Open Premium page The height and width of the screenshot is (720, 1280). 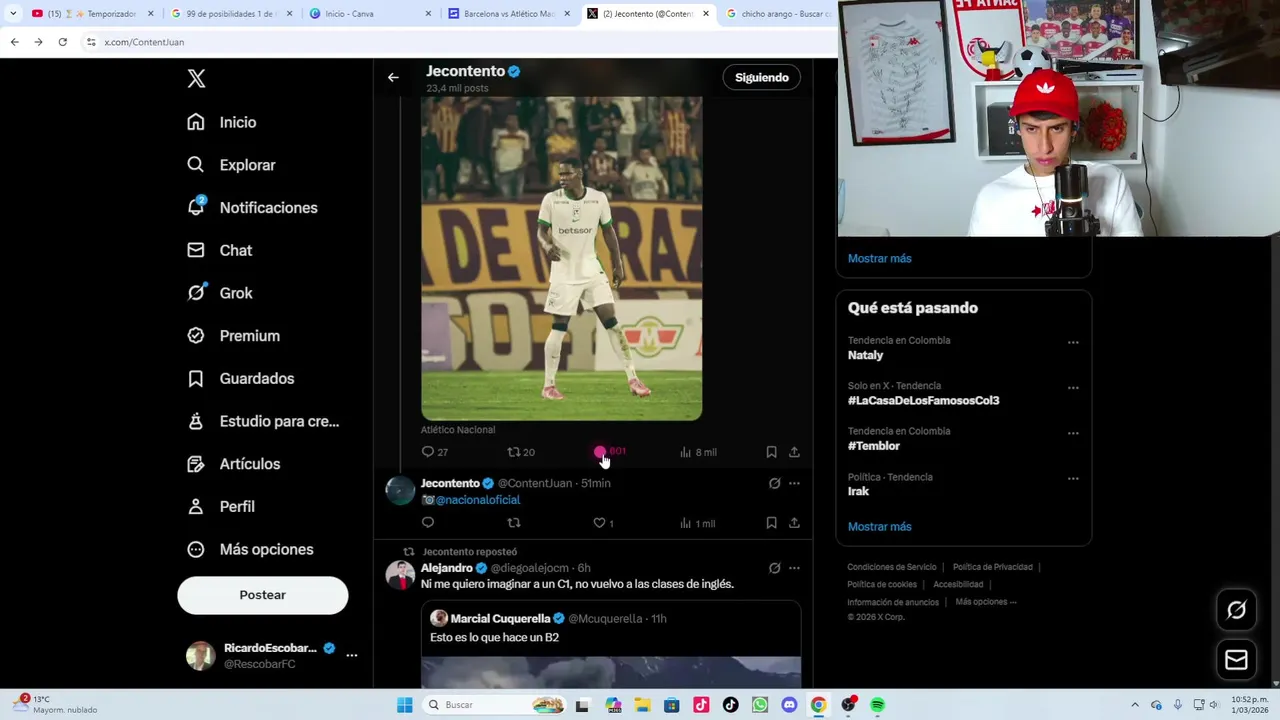coord(233,336)
